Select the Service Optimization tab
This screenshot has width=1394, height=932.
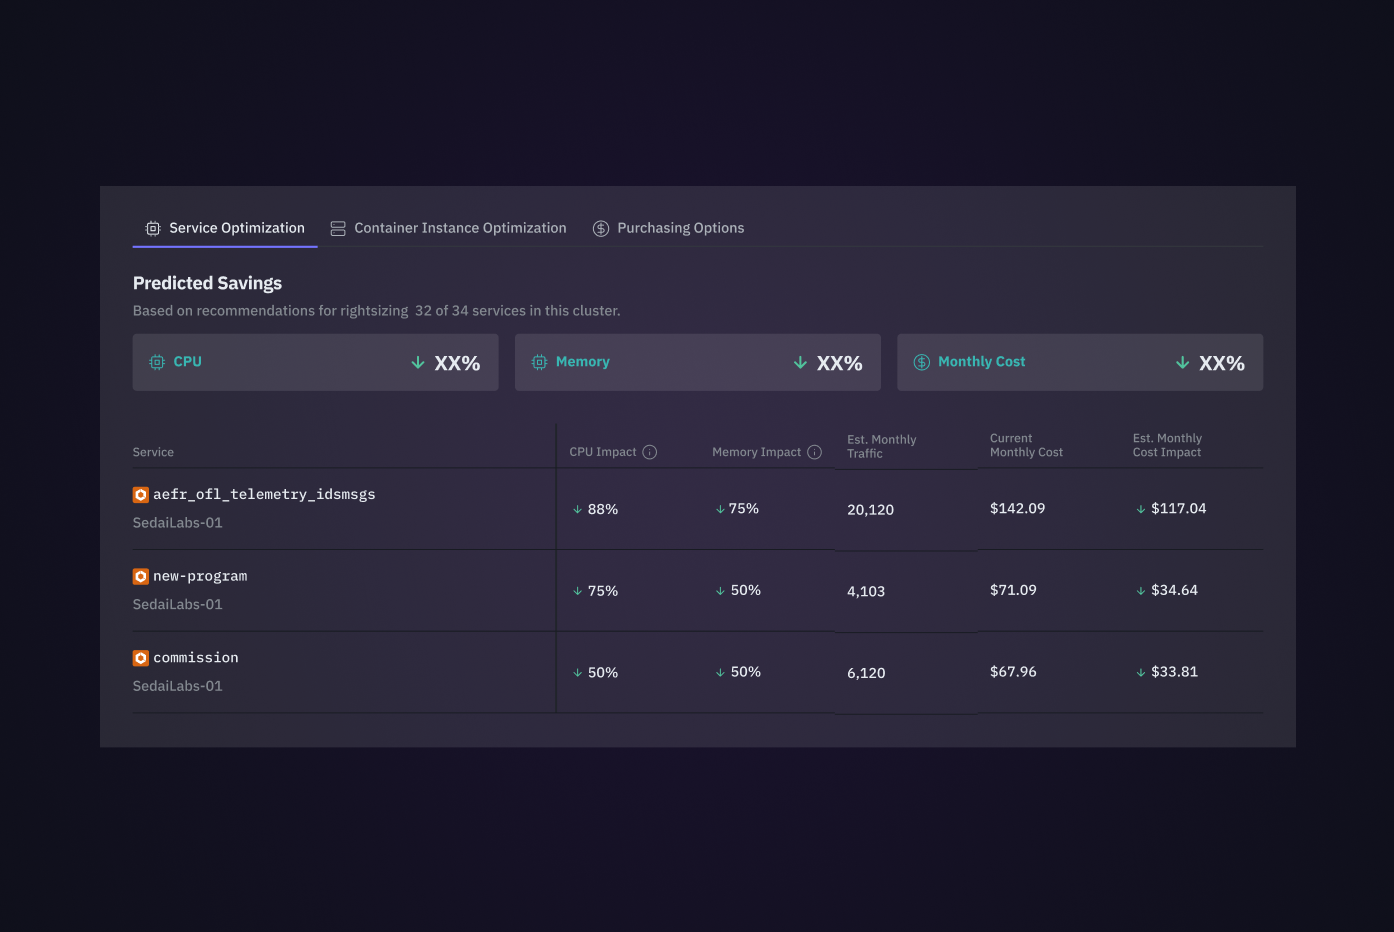(236, 228)
